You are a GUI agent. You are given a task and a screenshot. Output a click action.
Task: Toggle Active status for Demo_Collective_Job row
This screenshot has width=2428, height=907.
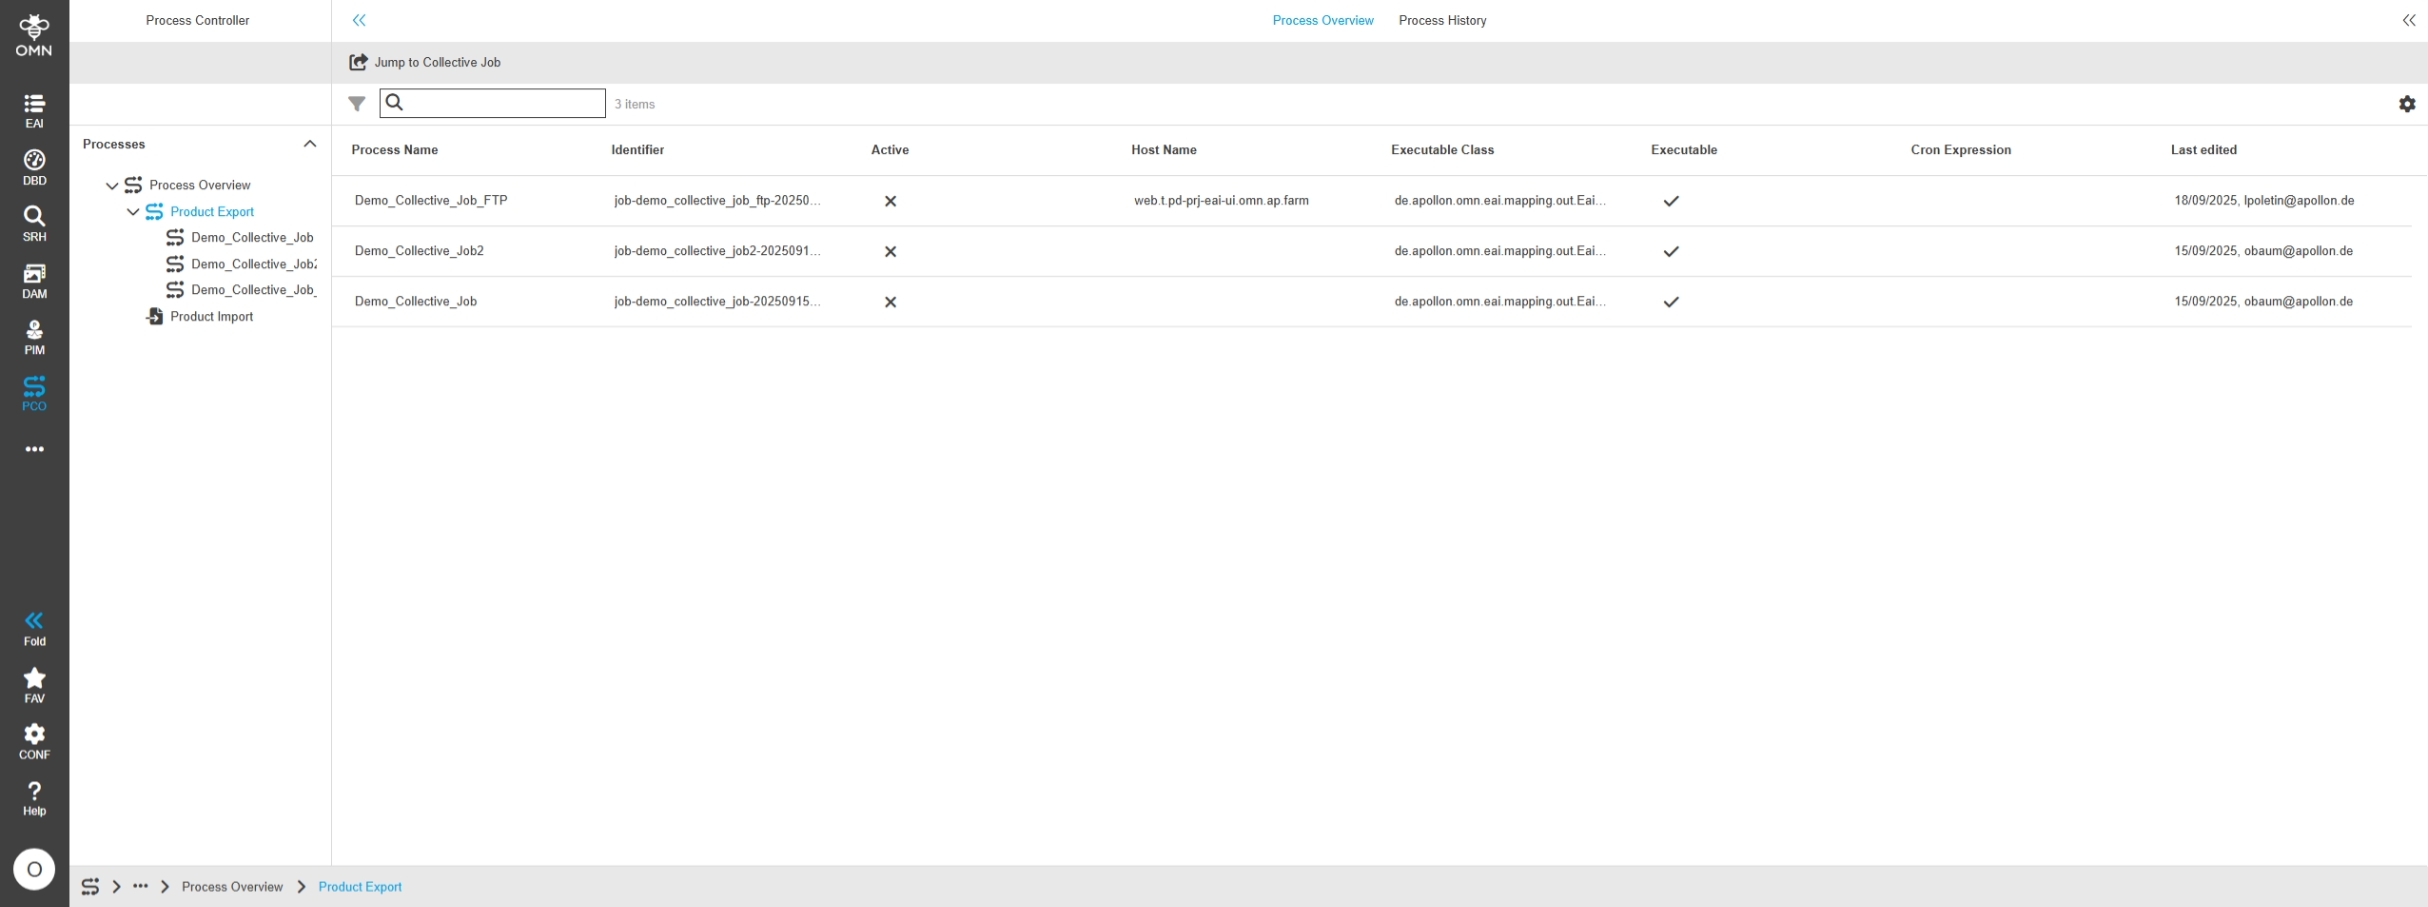[x=890, y=302]
